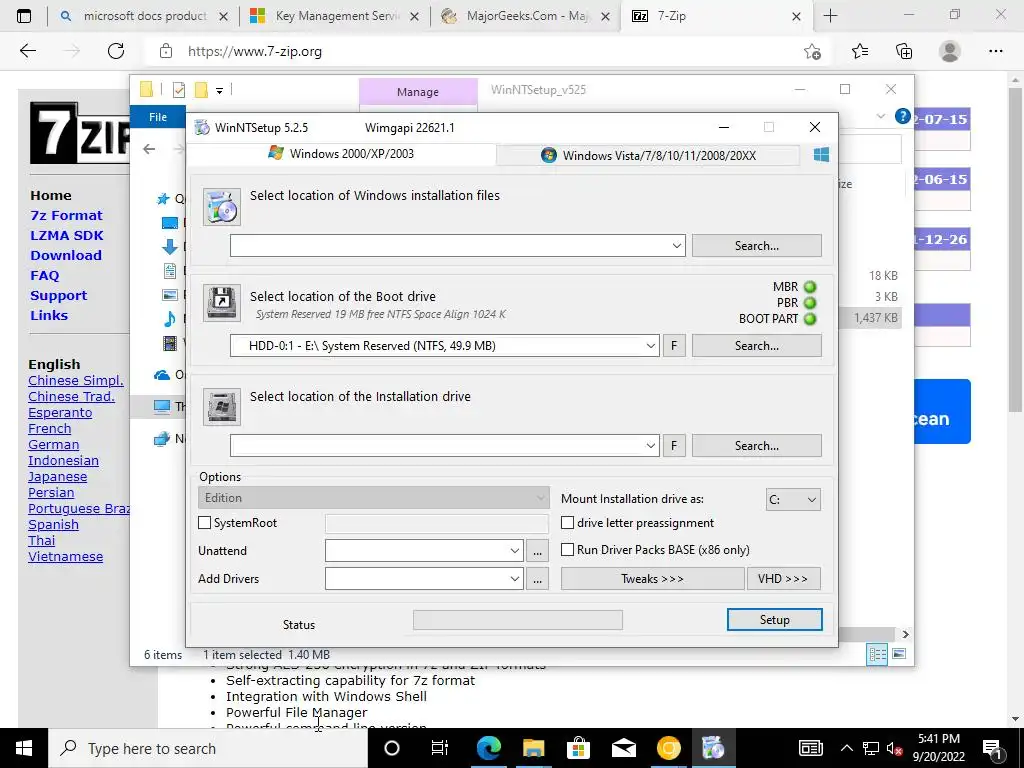Click the Search button for the Boot drive
The width and height of the screenshot is (1024, 768).
757,345
